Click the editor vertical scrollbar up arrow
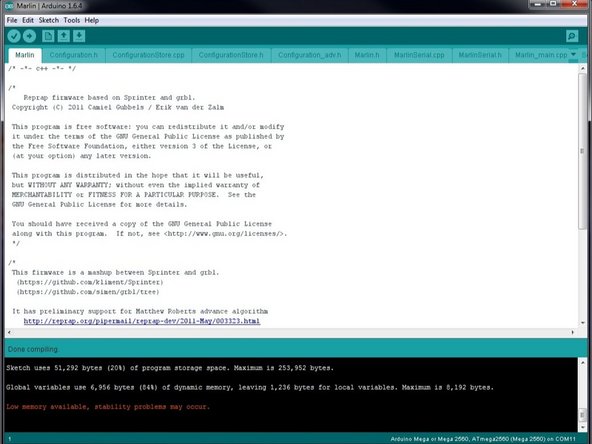The width and height of the screenshot is (592, 444). click(582, 68)
